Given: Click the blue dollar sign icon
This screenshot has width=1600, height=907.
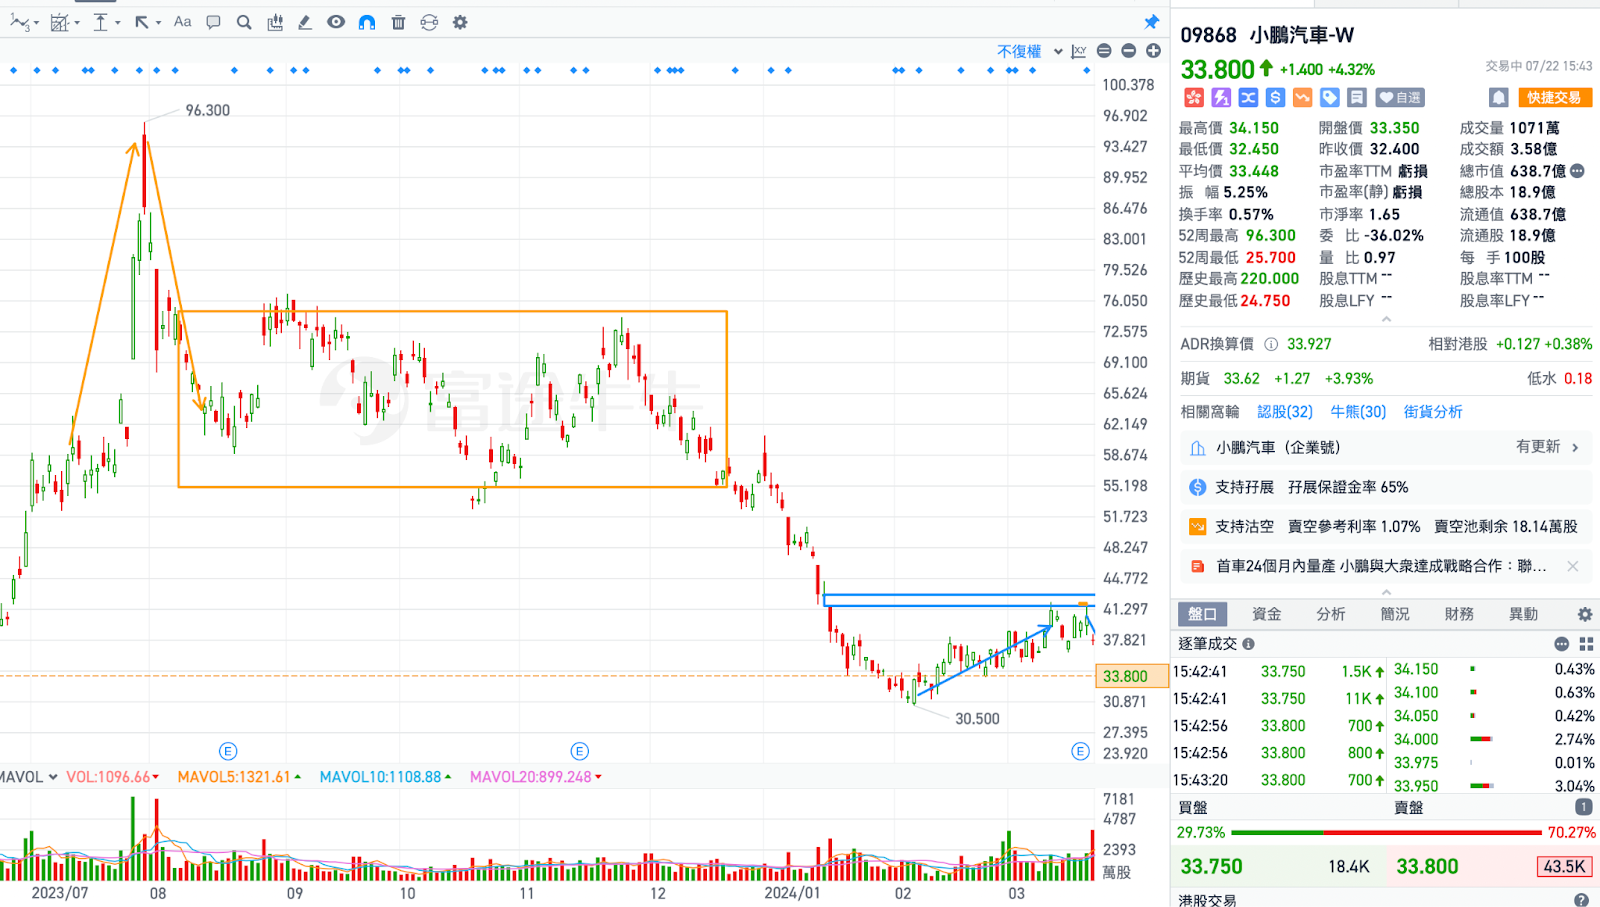Looking at the screenshot, I should (1275, 97).
